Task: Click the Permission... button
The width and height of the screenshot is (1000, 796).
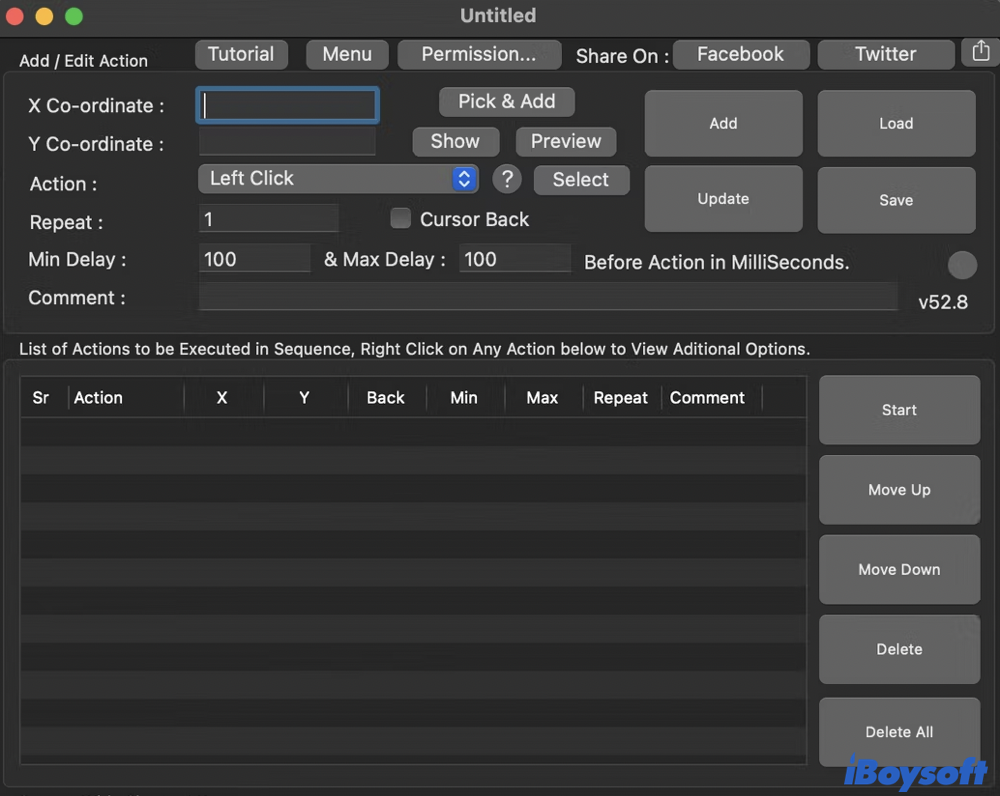Action: (x=479, y=54)
